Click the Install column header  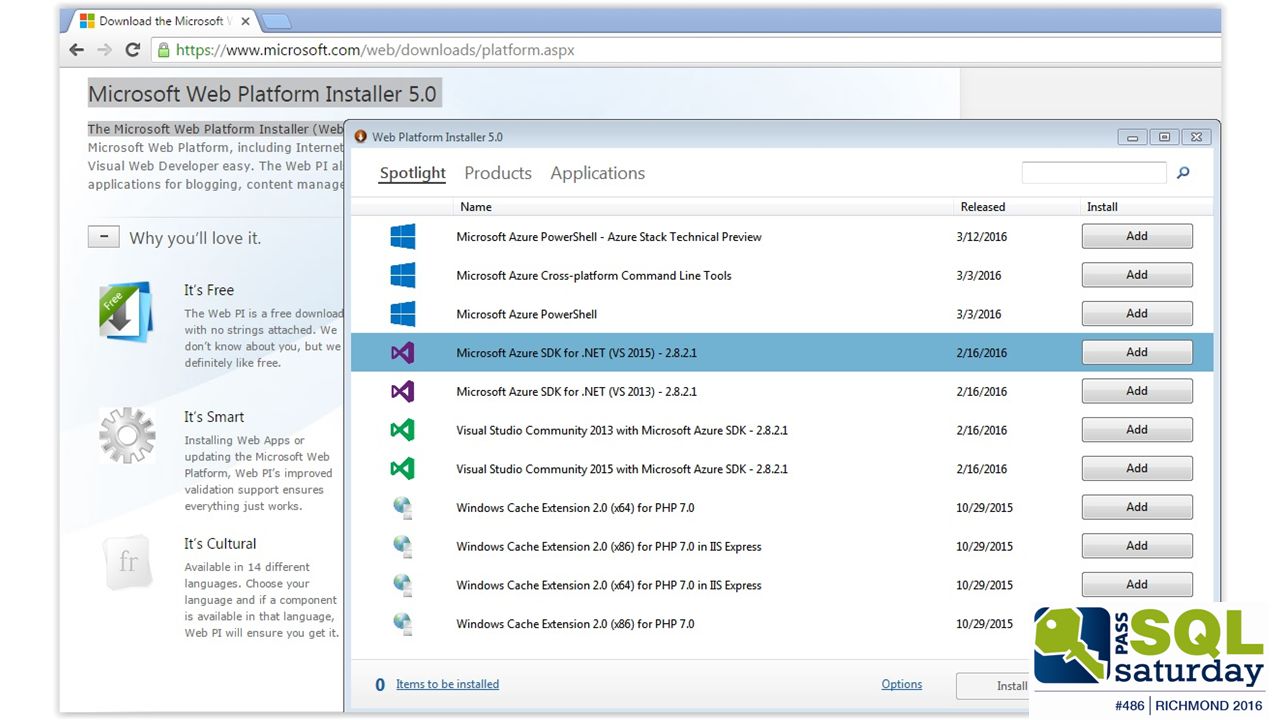pos(1102,207)
